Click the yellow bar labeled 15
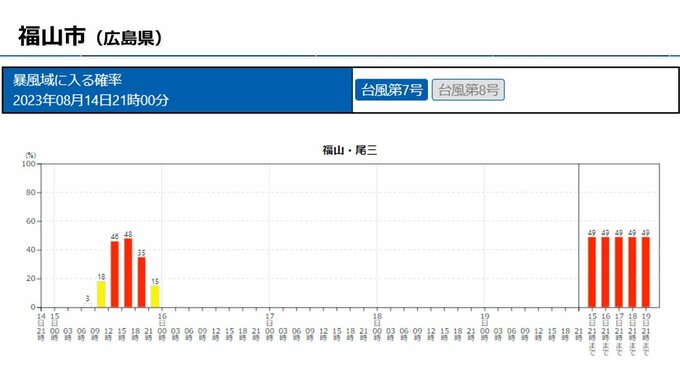680x382 pixels. click(x=155, y=296)
